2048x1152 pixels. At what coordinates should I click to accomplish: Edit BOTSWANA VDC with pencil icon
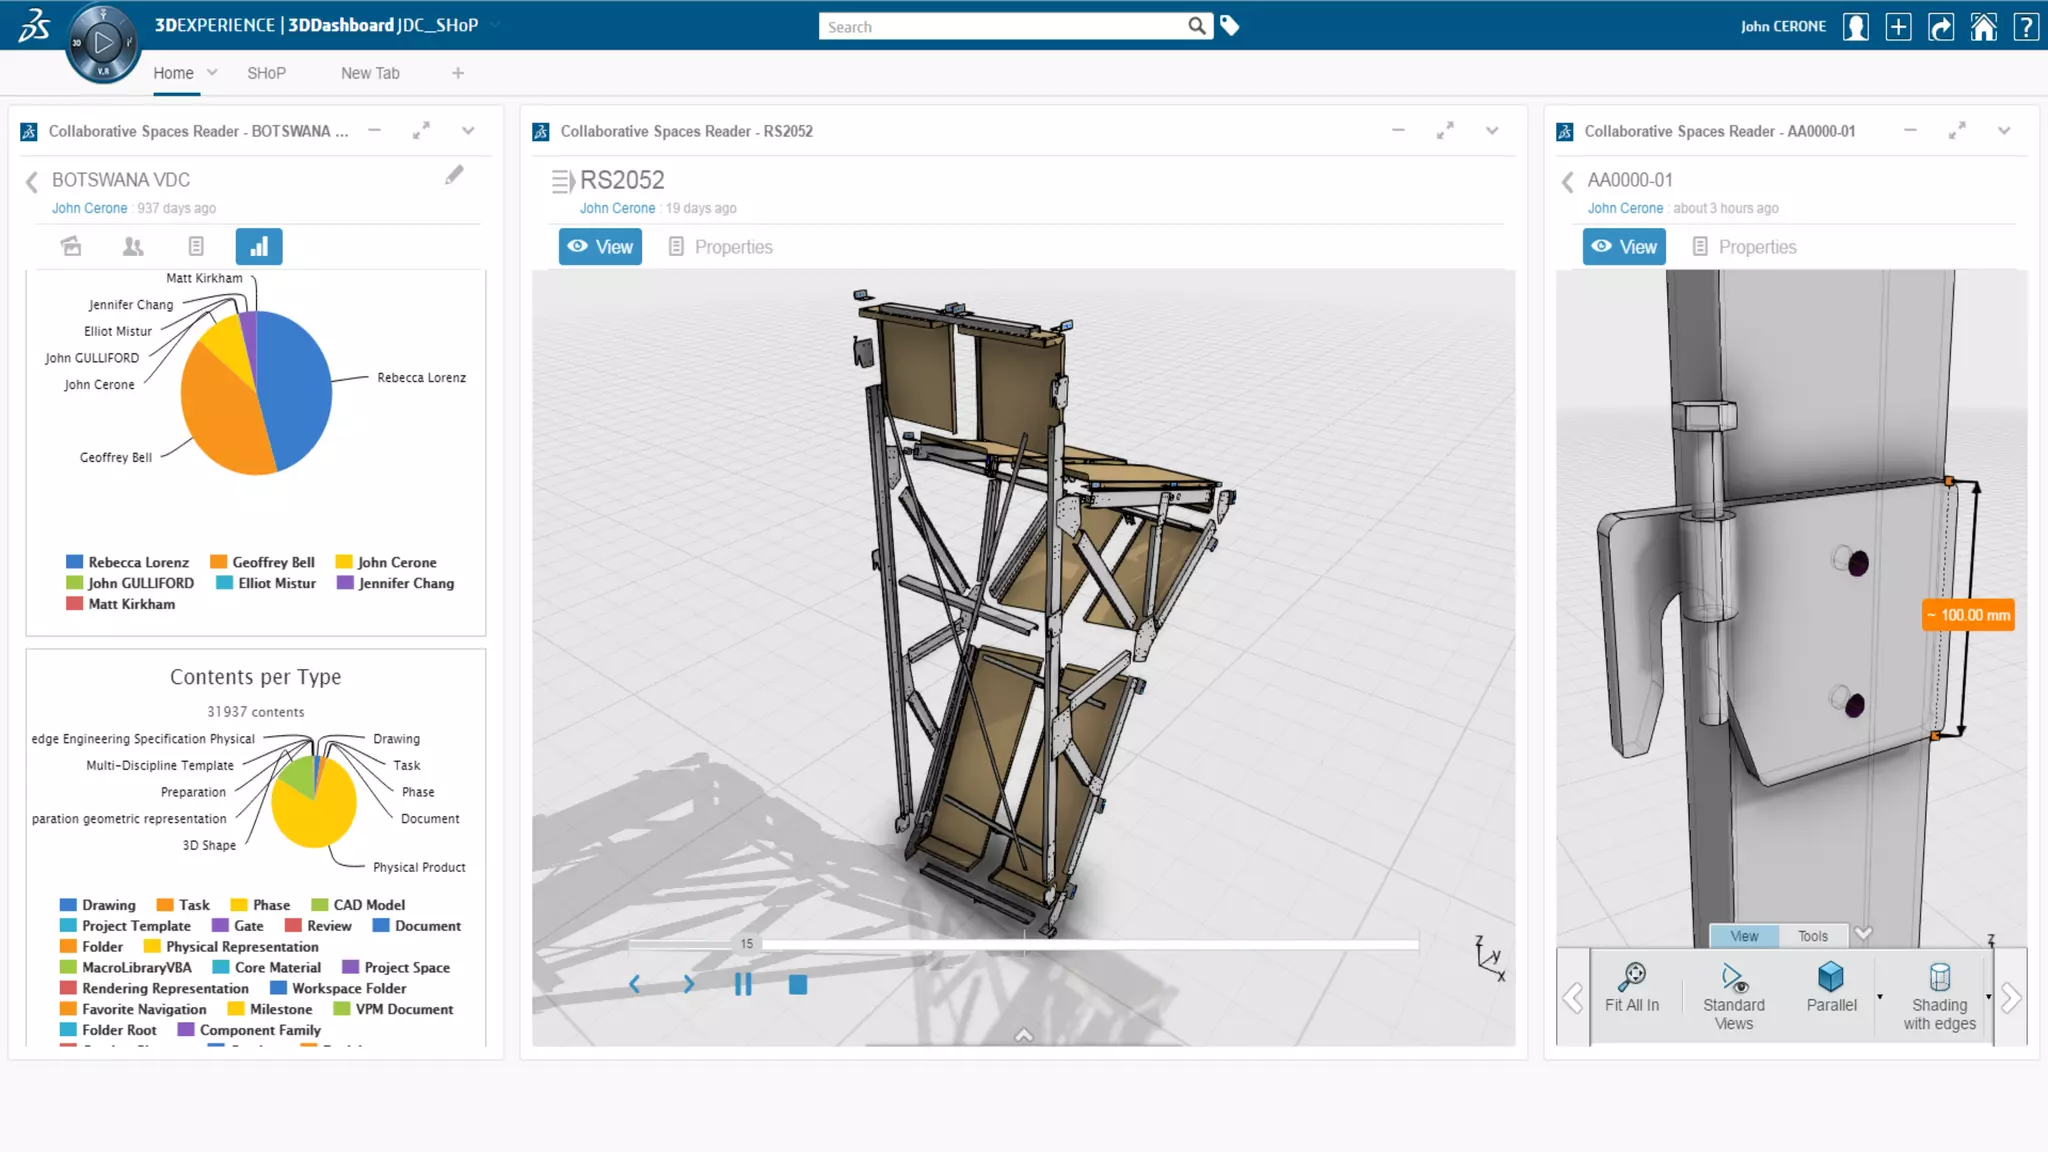coord(454,176)
